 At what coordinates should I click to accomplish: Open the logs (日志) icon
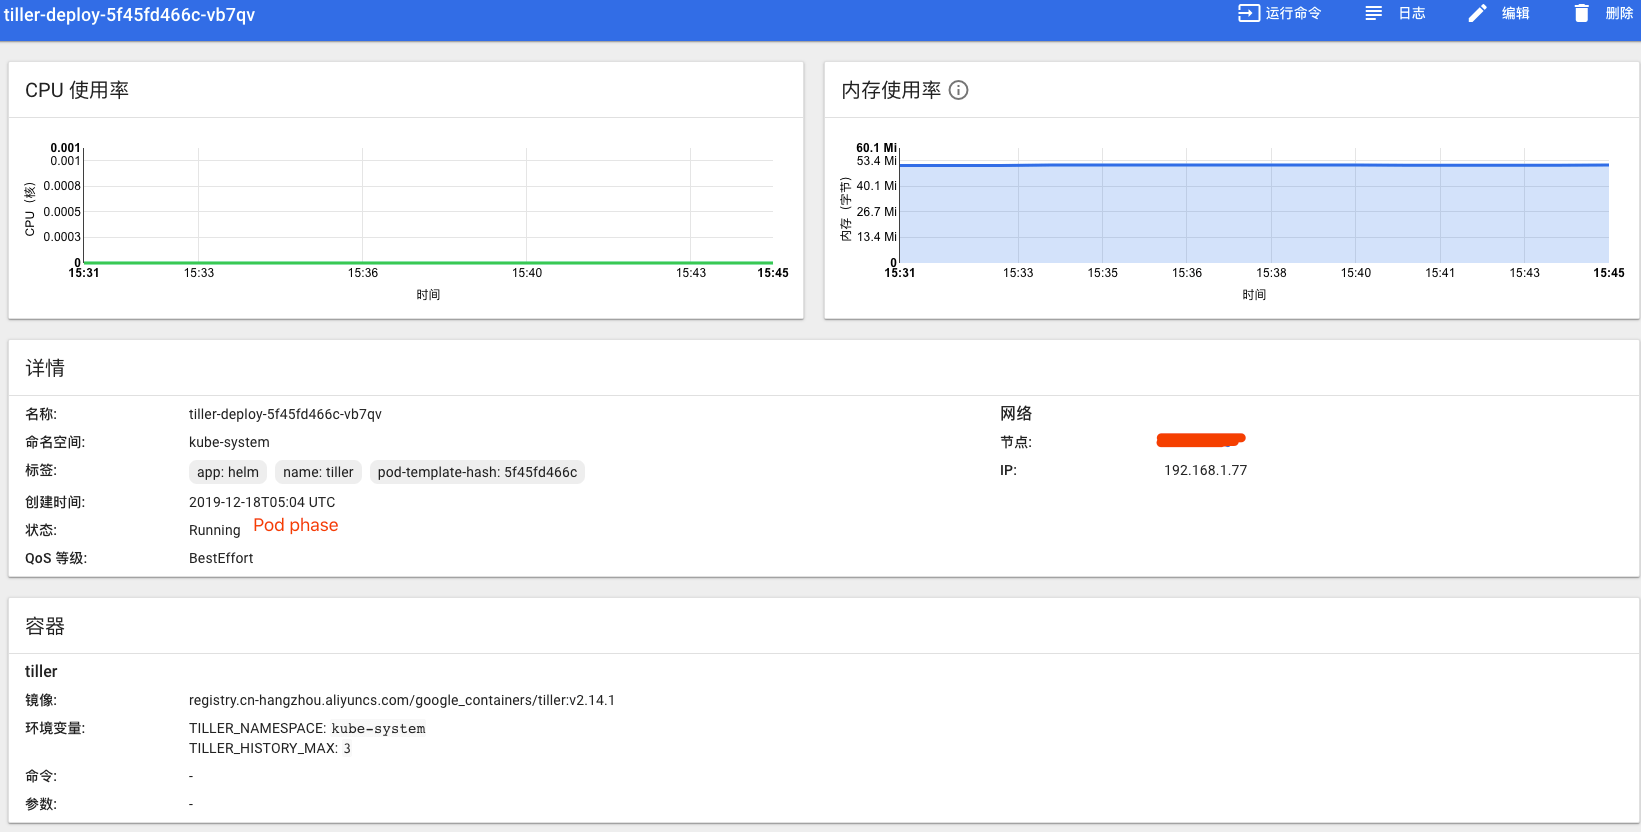click(1374, 13)
